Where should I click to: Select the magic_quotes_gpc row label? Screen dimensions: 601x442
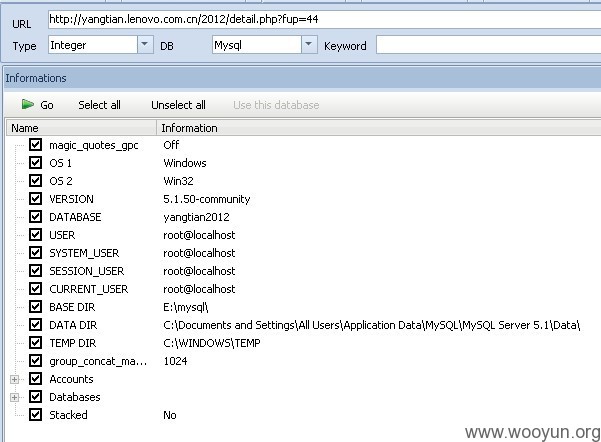tap(94, 145)
